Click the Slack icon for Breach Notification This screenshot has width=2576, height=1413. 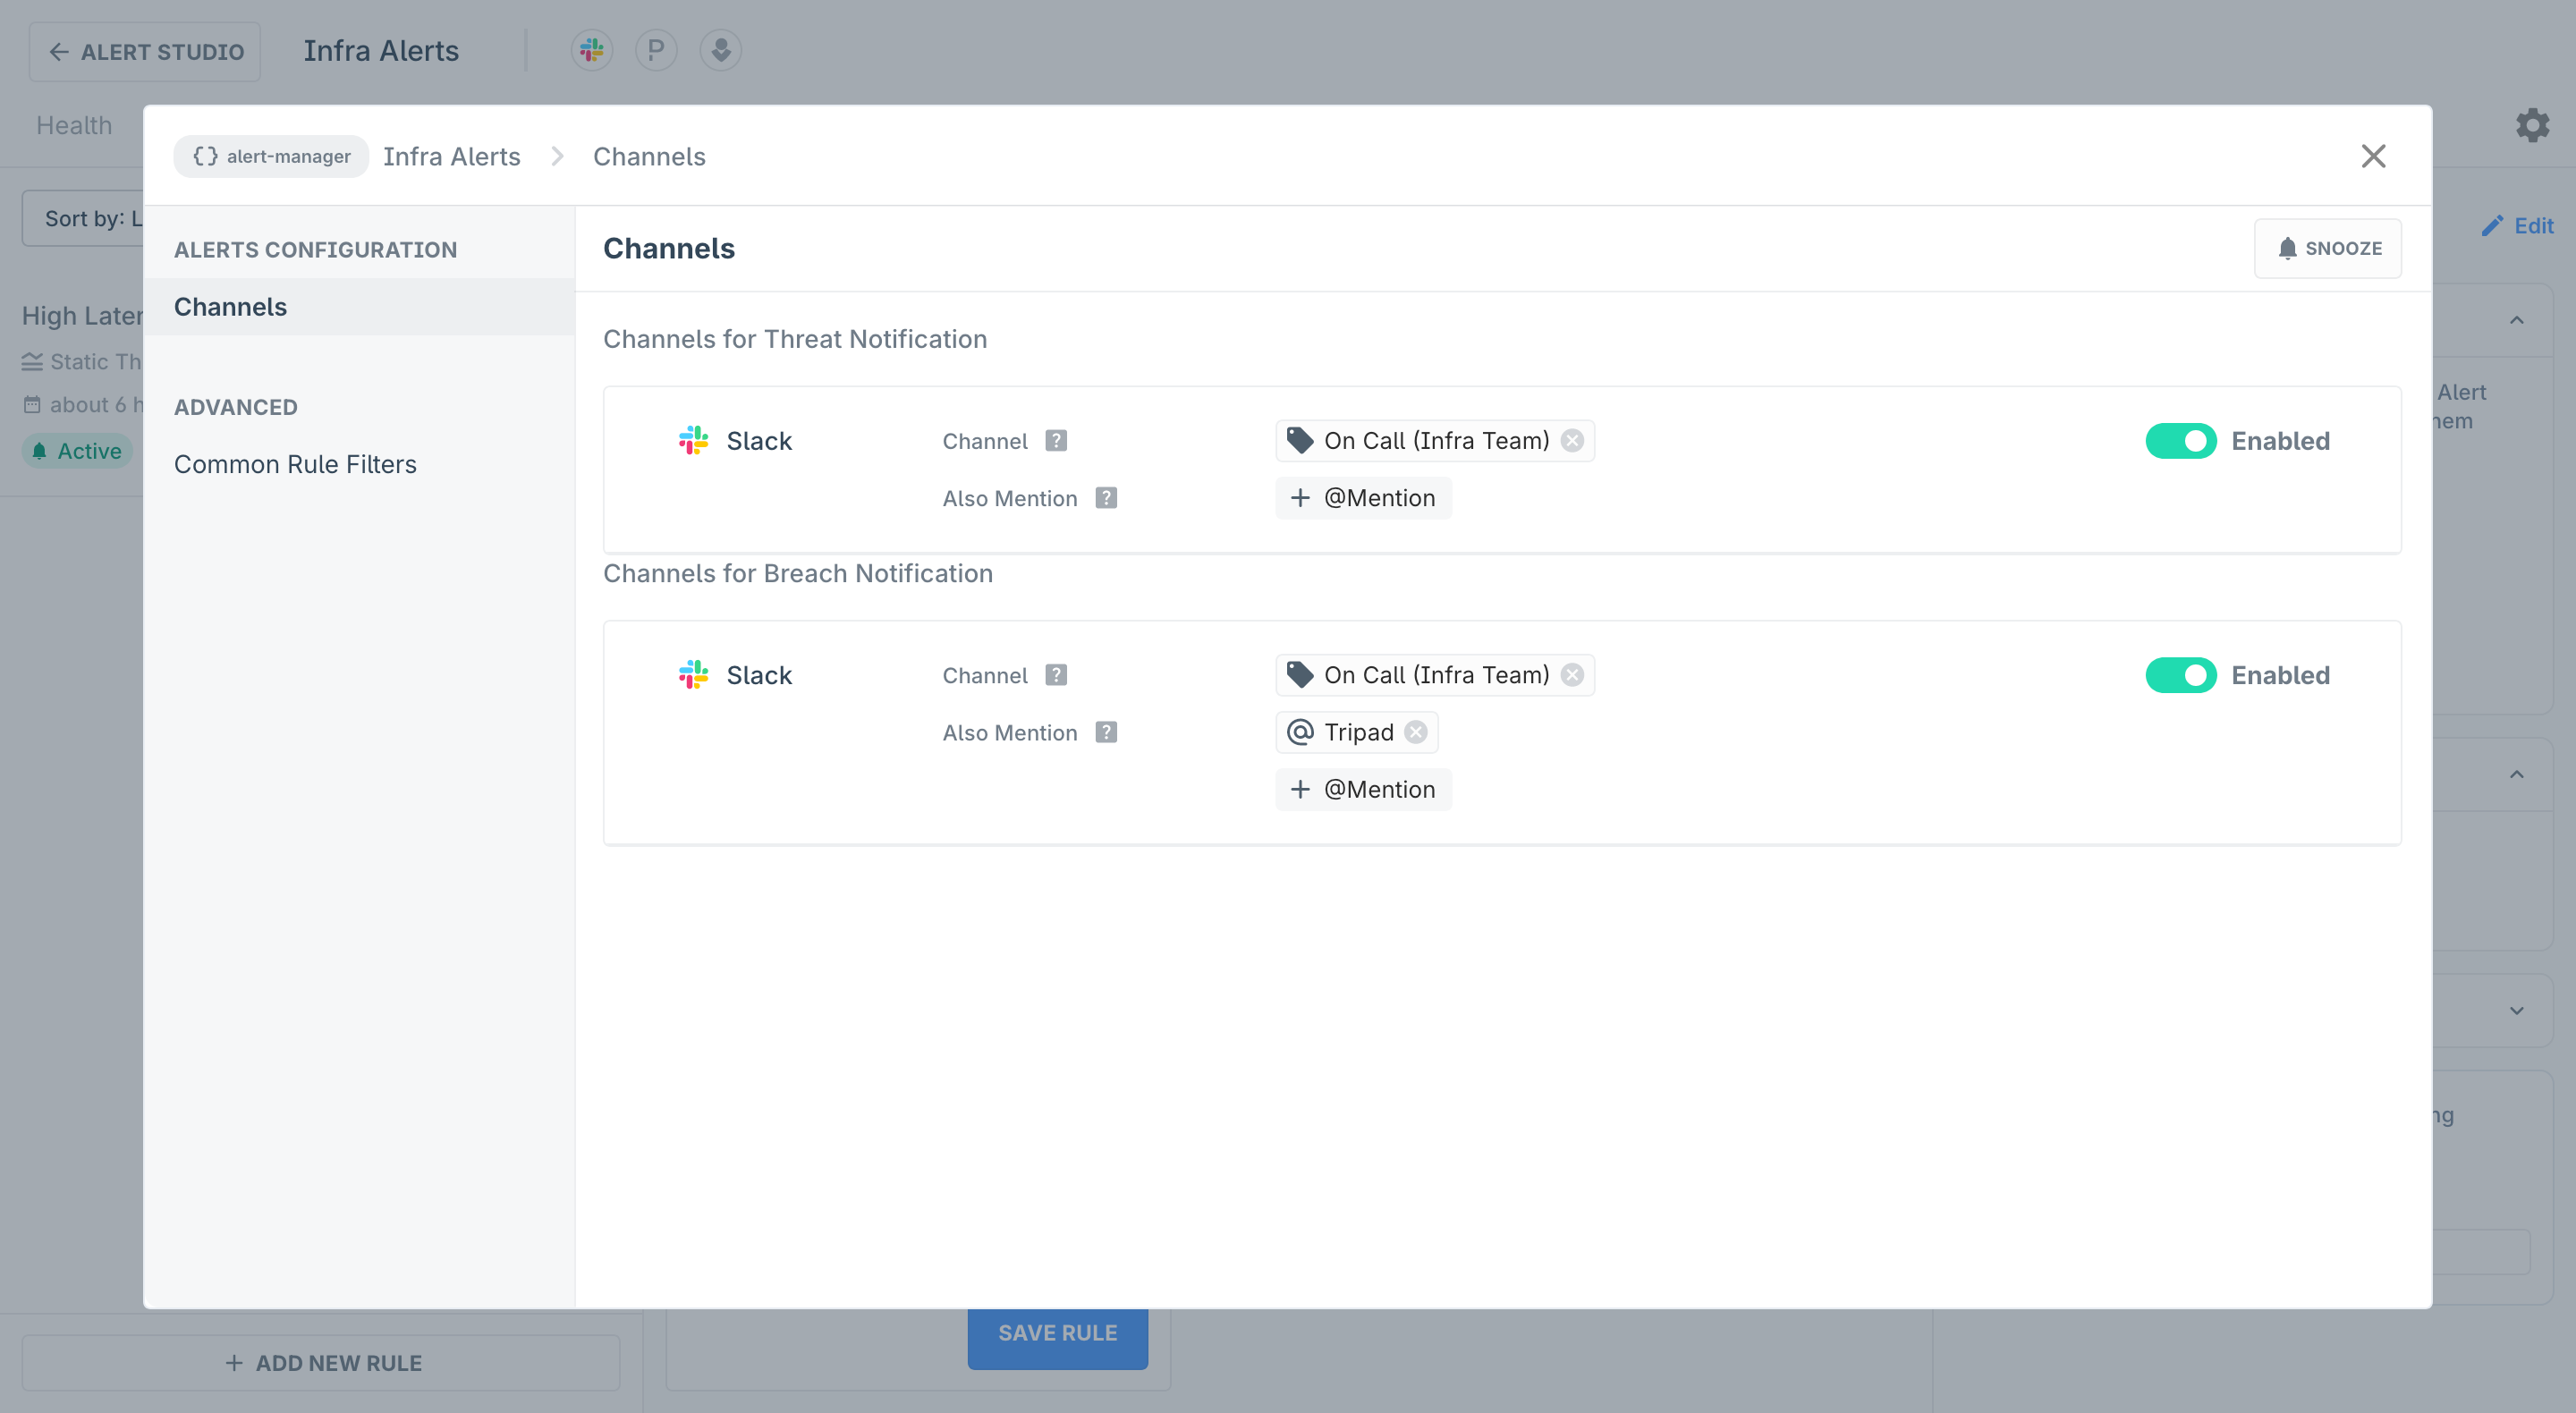694,673
